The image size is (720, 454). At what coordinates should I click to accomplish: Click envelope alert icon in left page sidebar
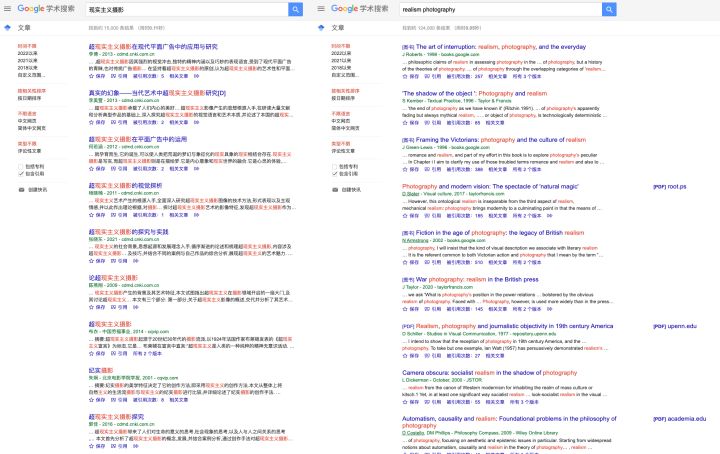21,190
